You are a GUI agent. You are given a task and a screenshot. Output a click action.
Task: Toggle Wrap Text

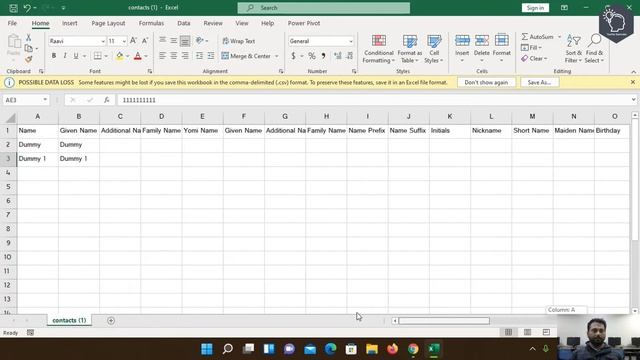click(238, 41)
